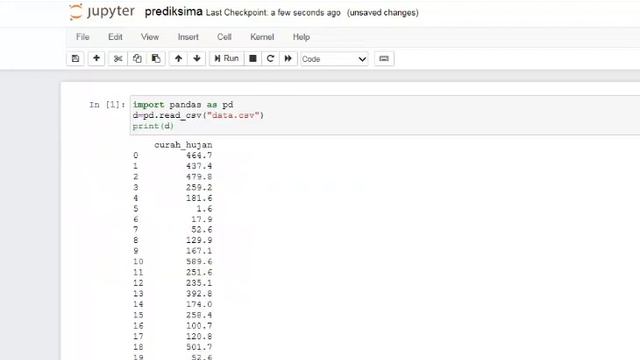
Task: Cut selected cells with scissors icon
Action: pyautogui.click(x=118, y=58)
